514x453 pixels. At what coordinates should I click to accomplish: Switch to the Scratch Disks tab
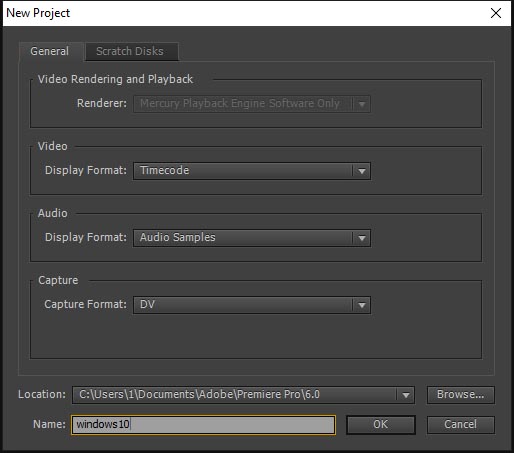[x=132, y=51]
